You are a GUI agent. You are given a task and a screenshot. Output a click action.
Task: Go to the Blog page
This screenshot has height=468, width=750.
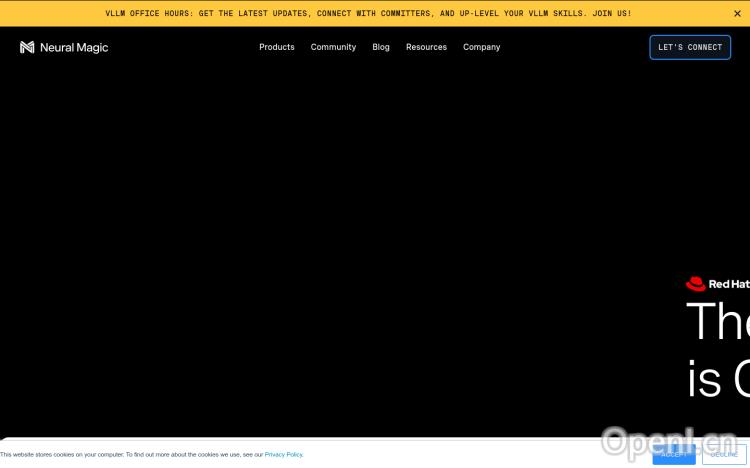tap(381, 47)
